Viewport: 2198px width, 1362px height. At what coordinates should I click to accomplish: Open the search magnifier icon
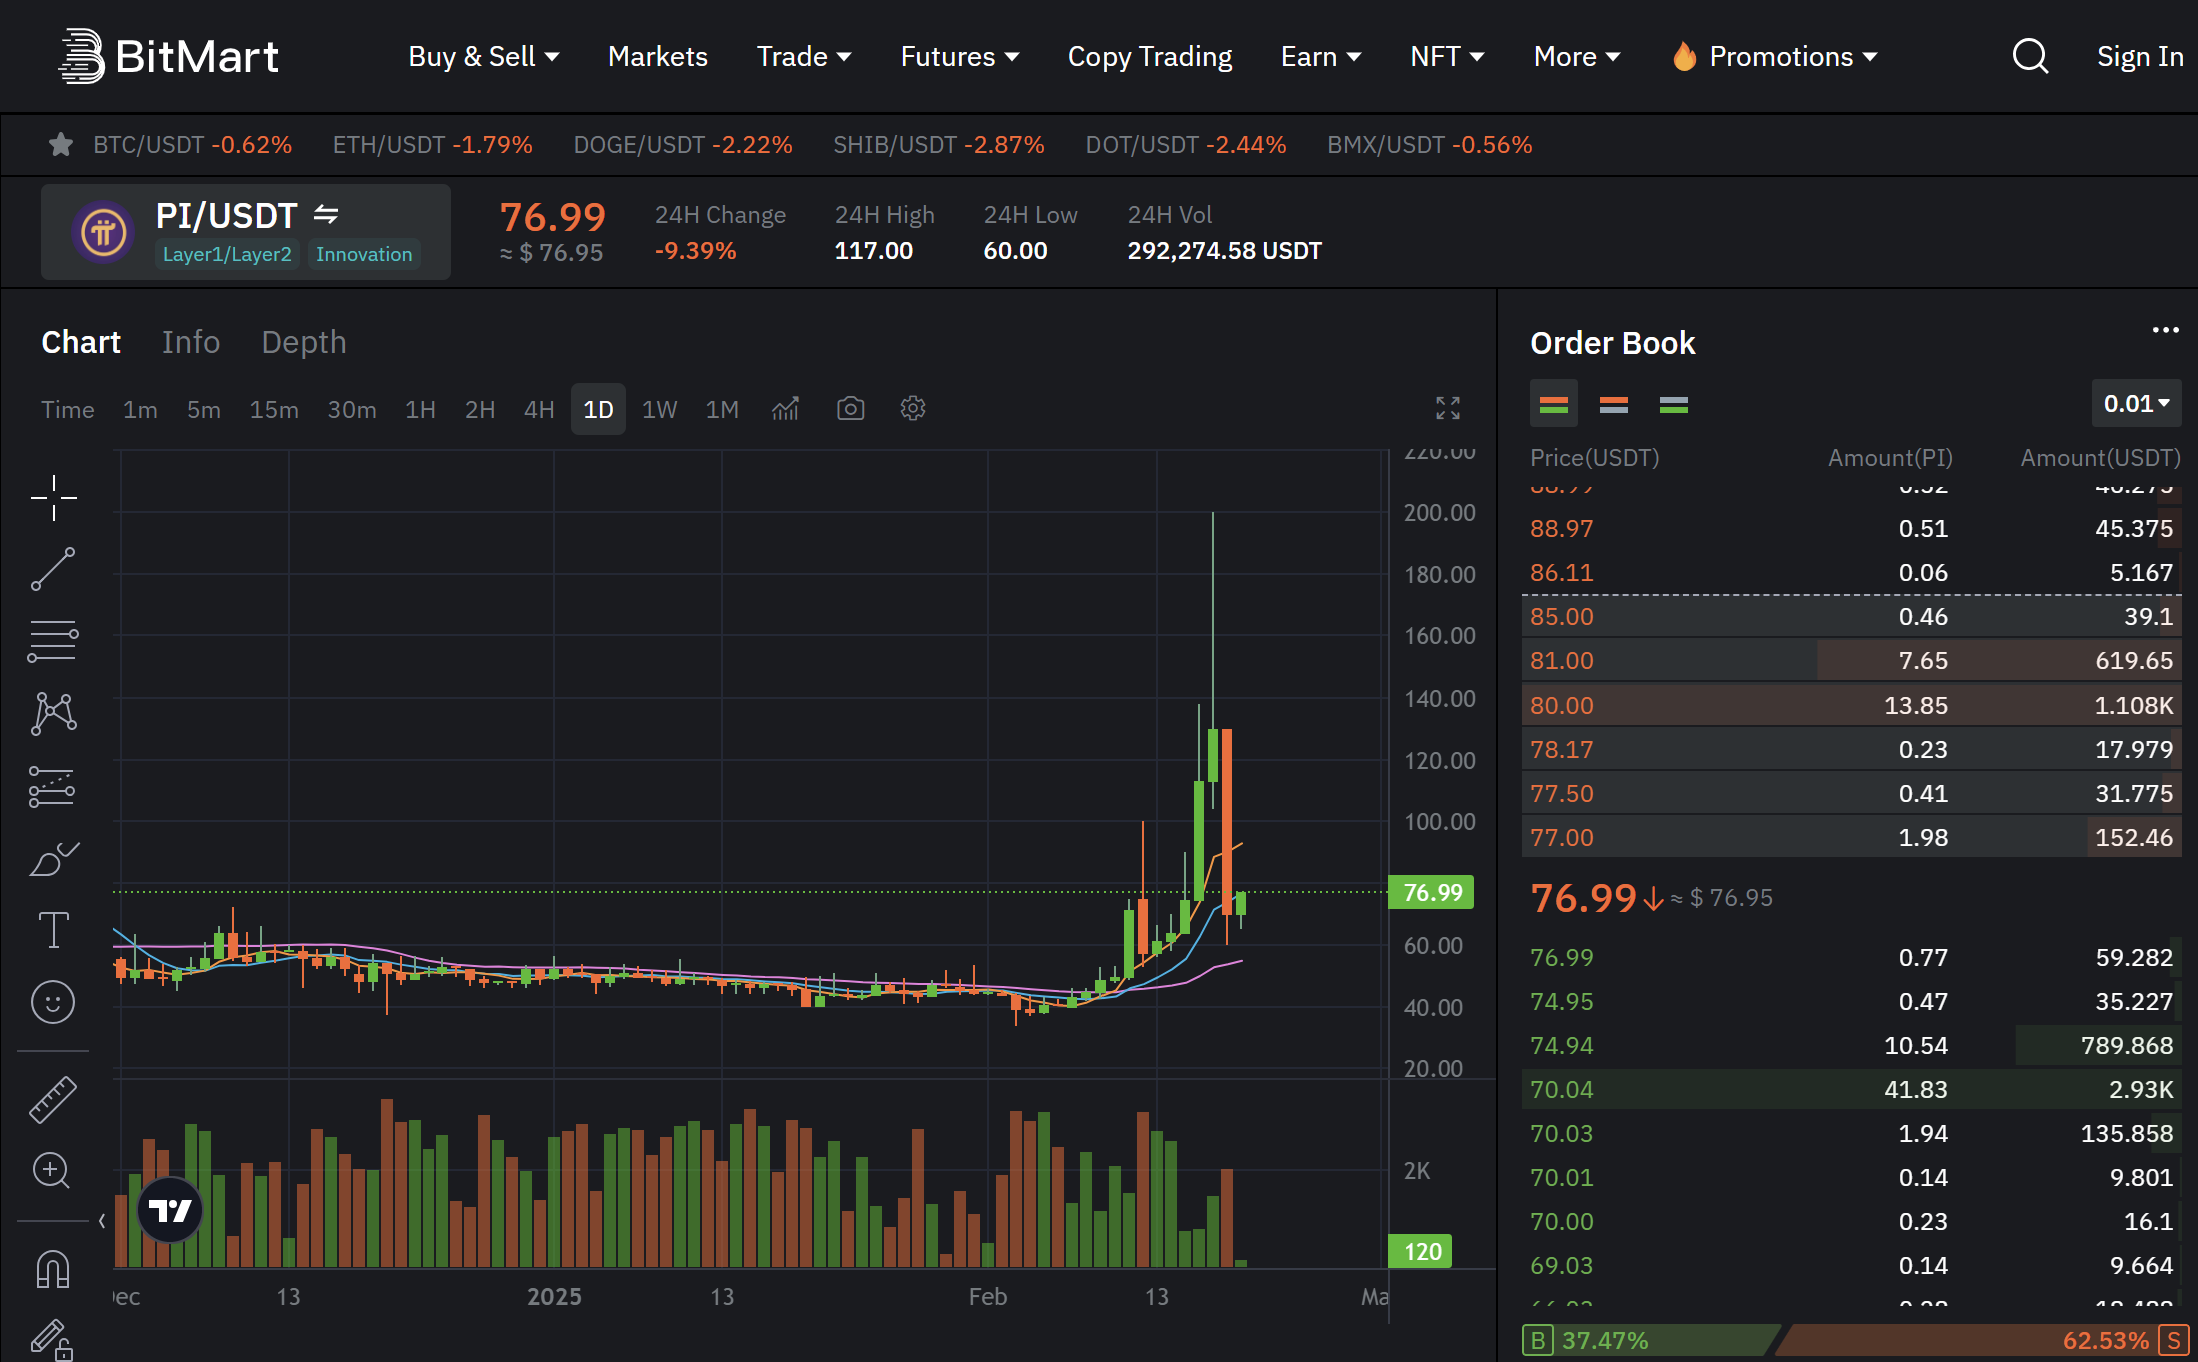[2030, 56]
